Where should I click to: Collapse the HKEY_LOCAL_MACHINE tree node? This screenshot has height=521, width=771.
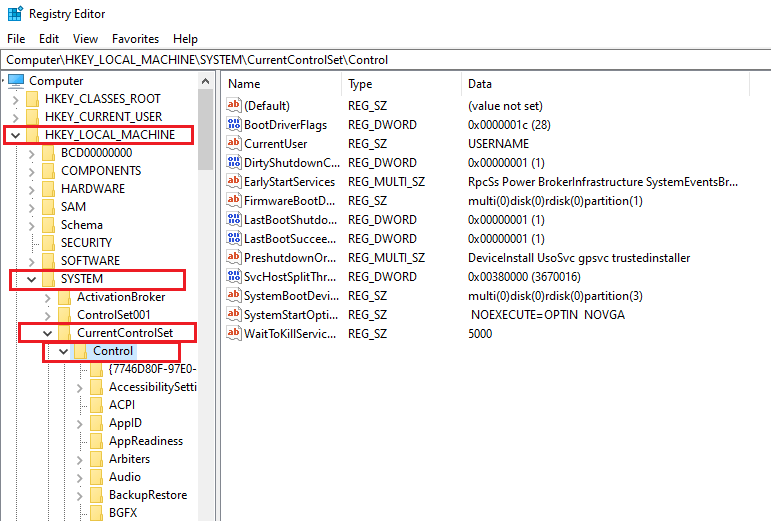click(x=15, y=135)
